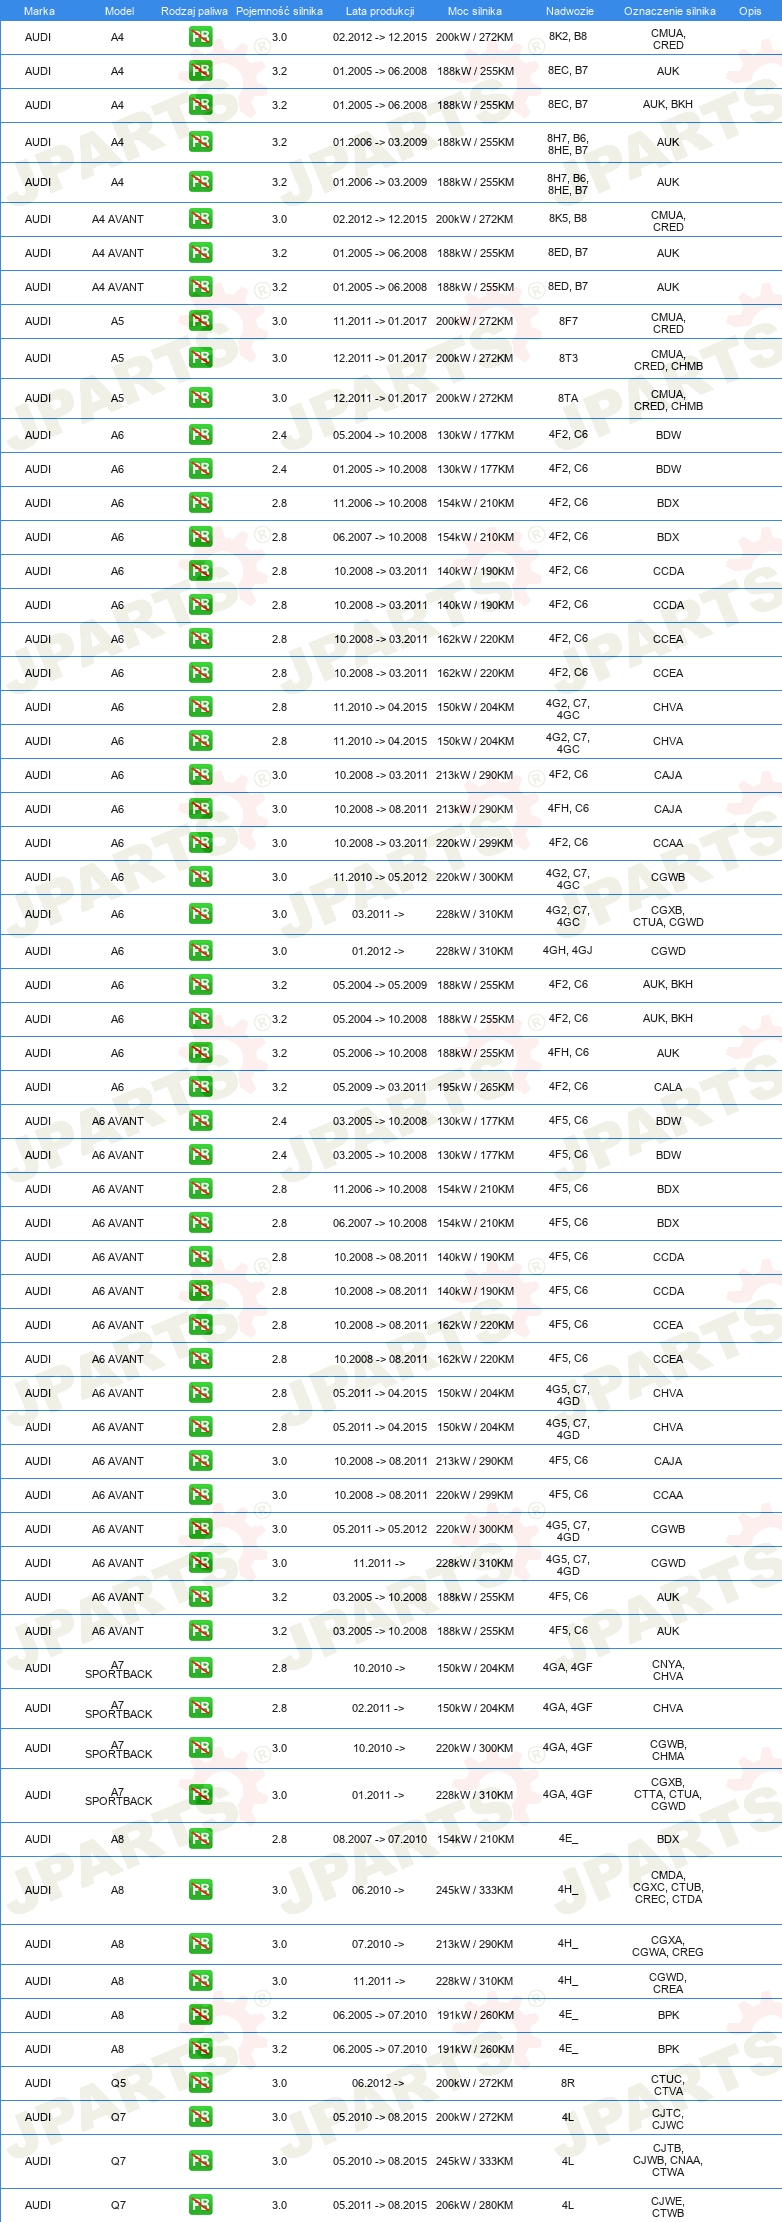Click petrol icon in A6 2.4 05.2004 row
The image size is (782, 2222).
coord(200,435)
